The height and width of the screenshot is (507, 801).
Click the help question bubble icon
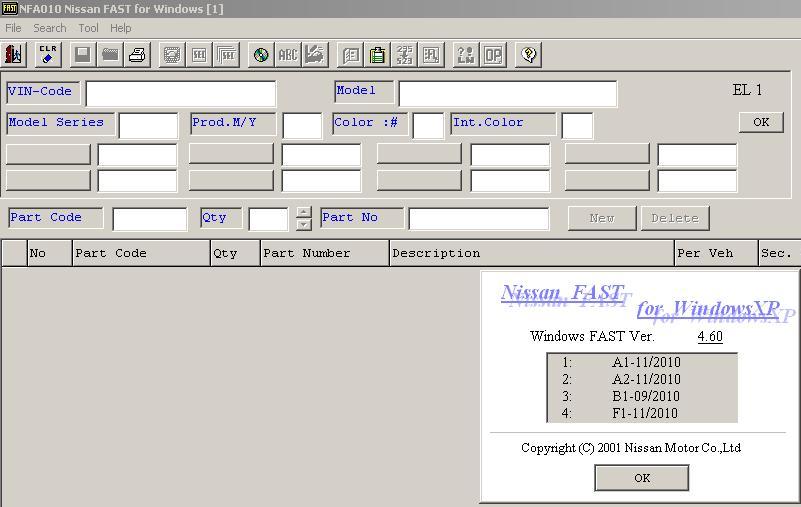pyautogui.click(x=528, y=54)
